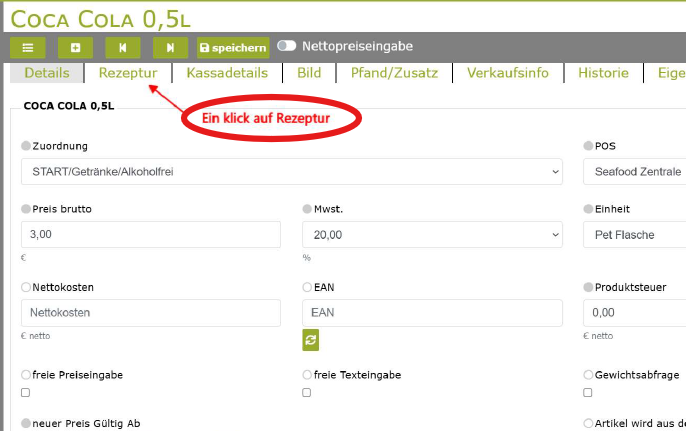Toggle the Nettopreiseingabe switch
This screenshot has height=431, width=686.
(287, 46)
